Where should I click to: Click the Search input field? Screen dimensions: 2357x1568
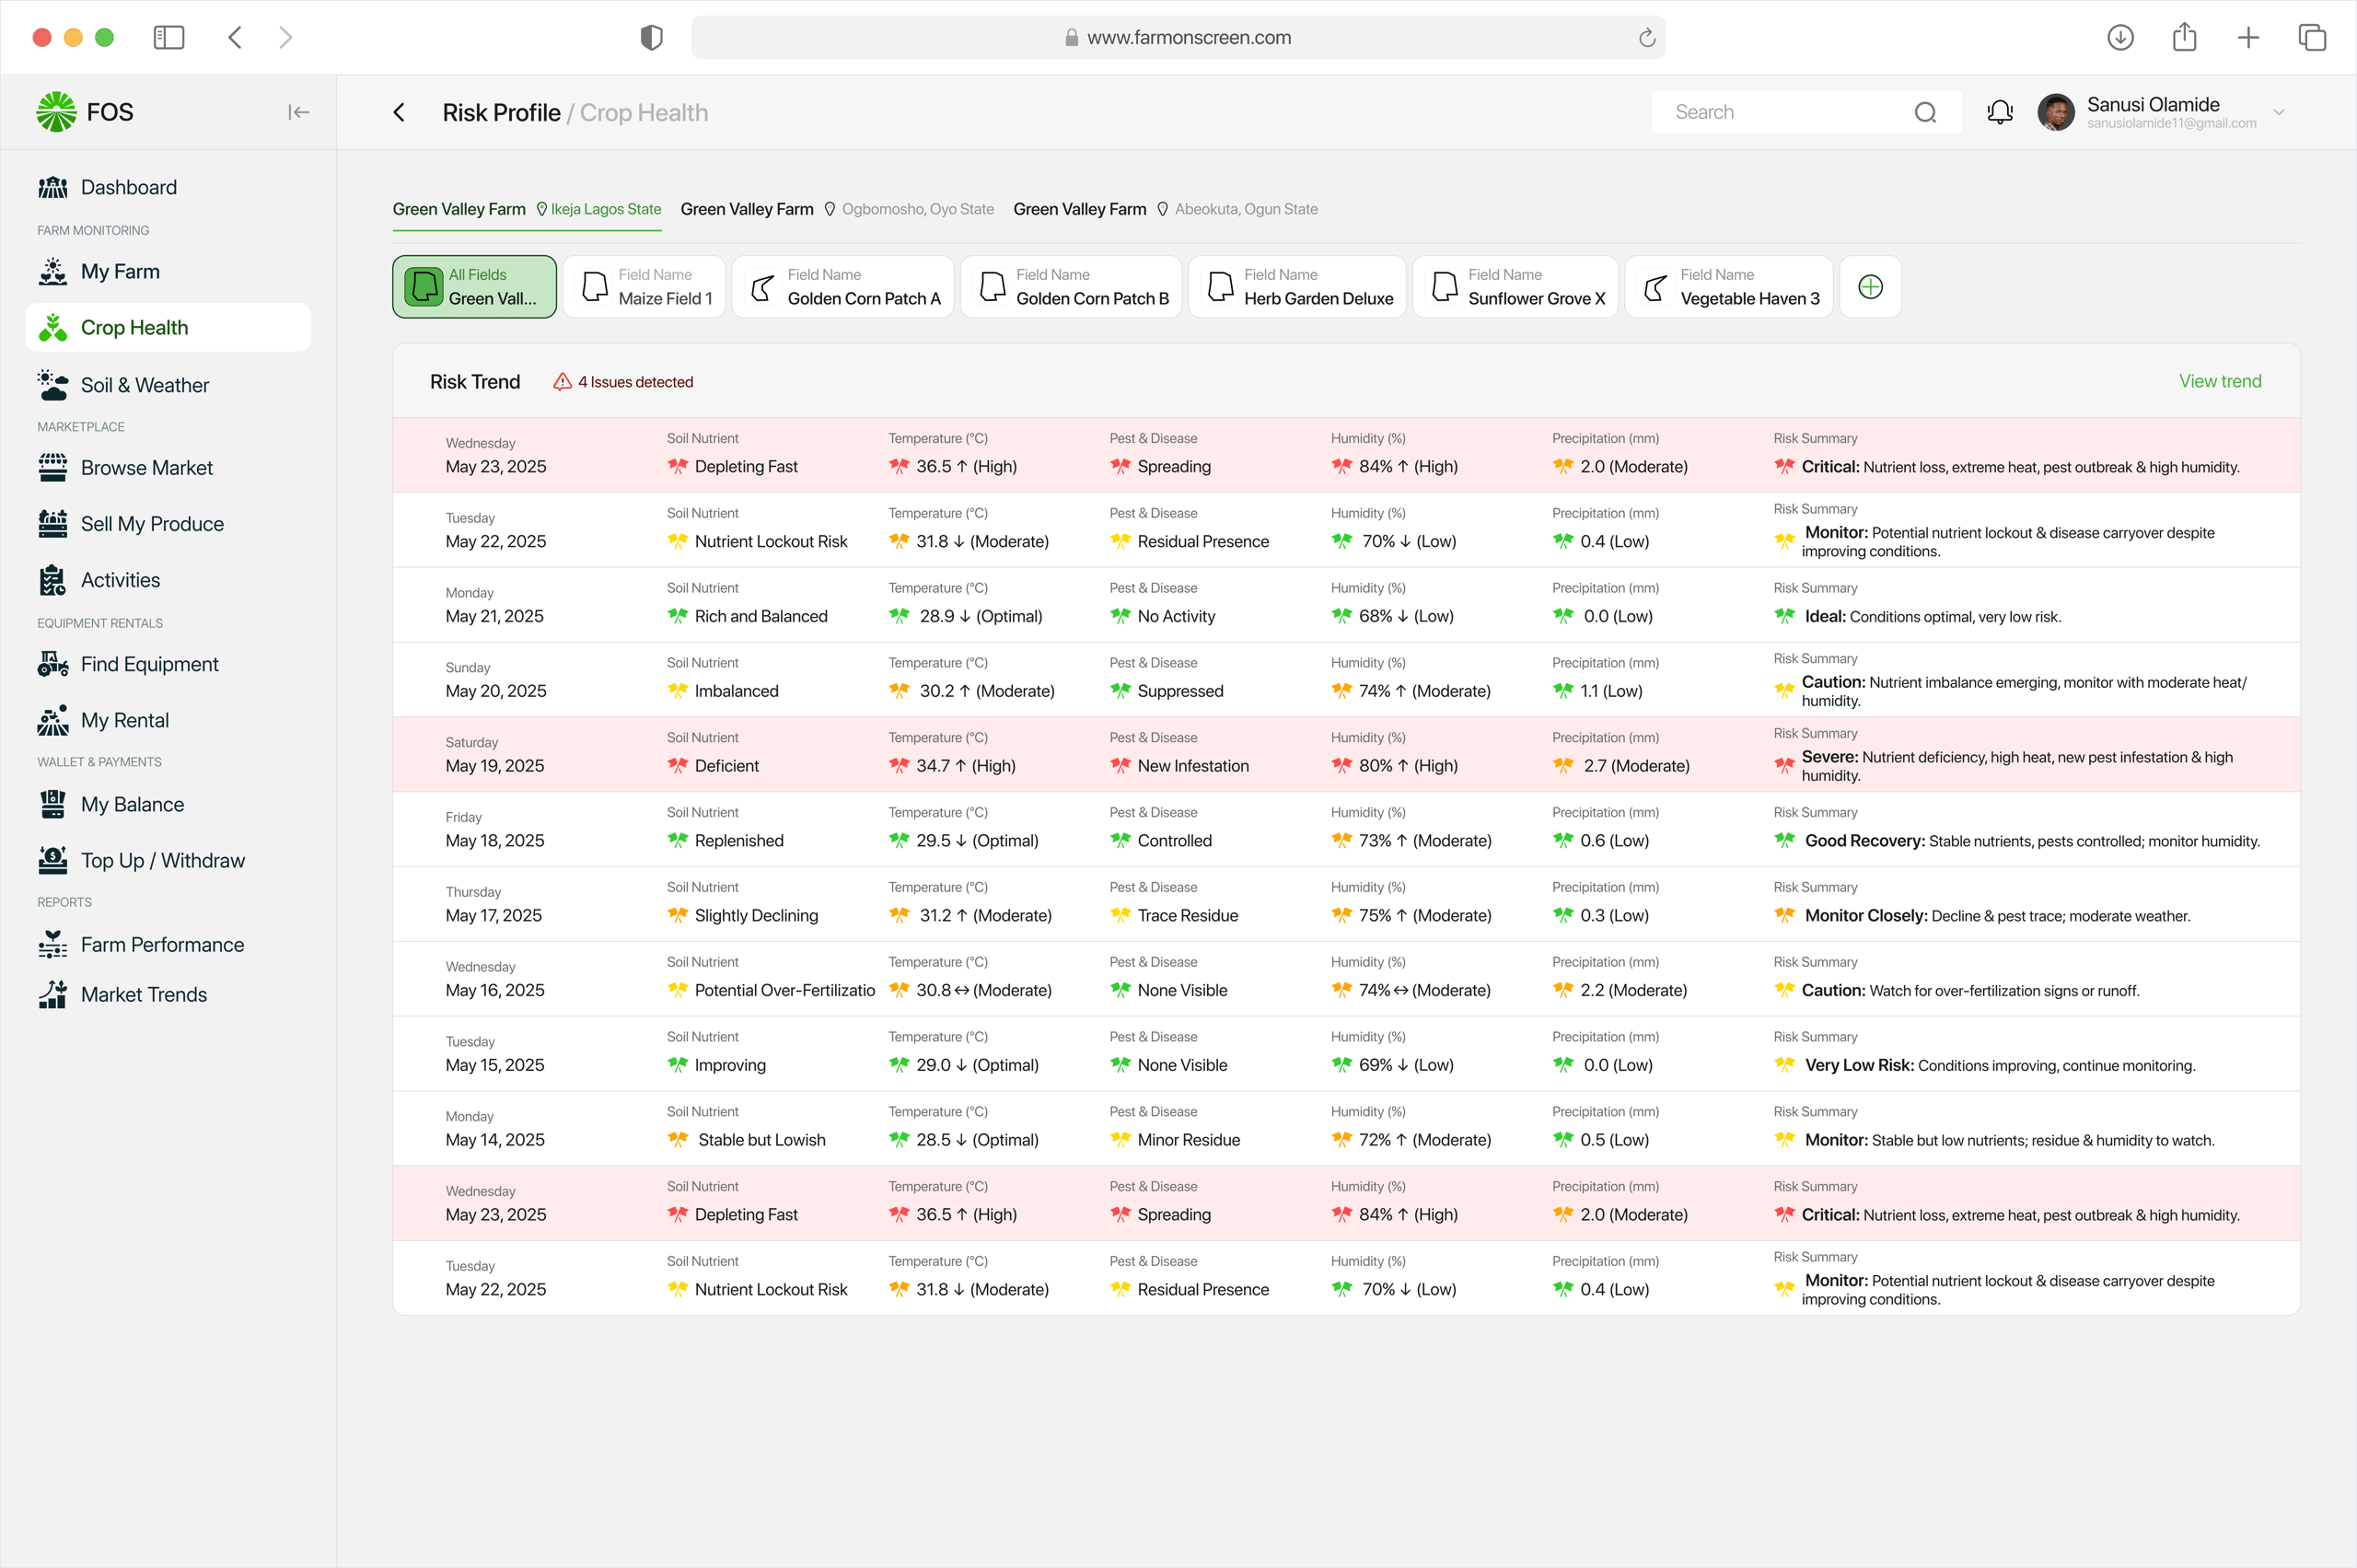click(1785, 112)
